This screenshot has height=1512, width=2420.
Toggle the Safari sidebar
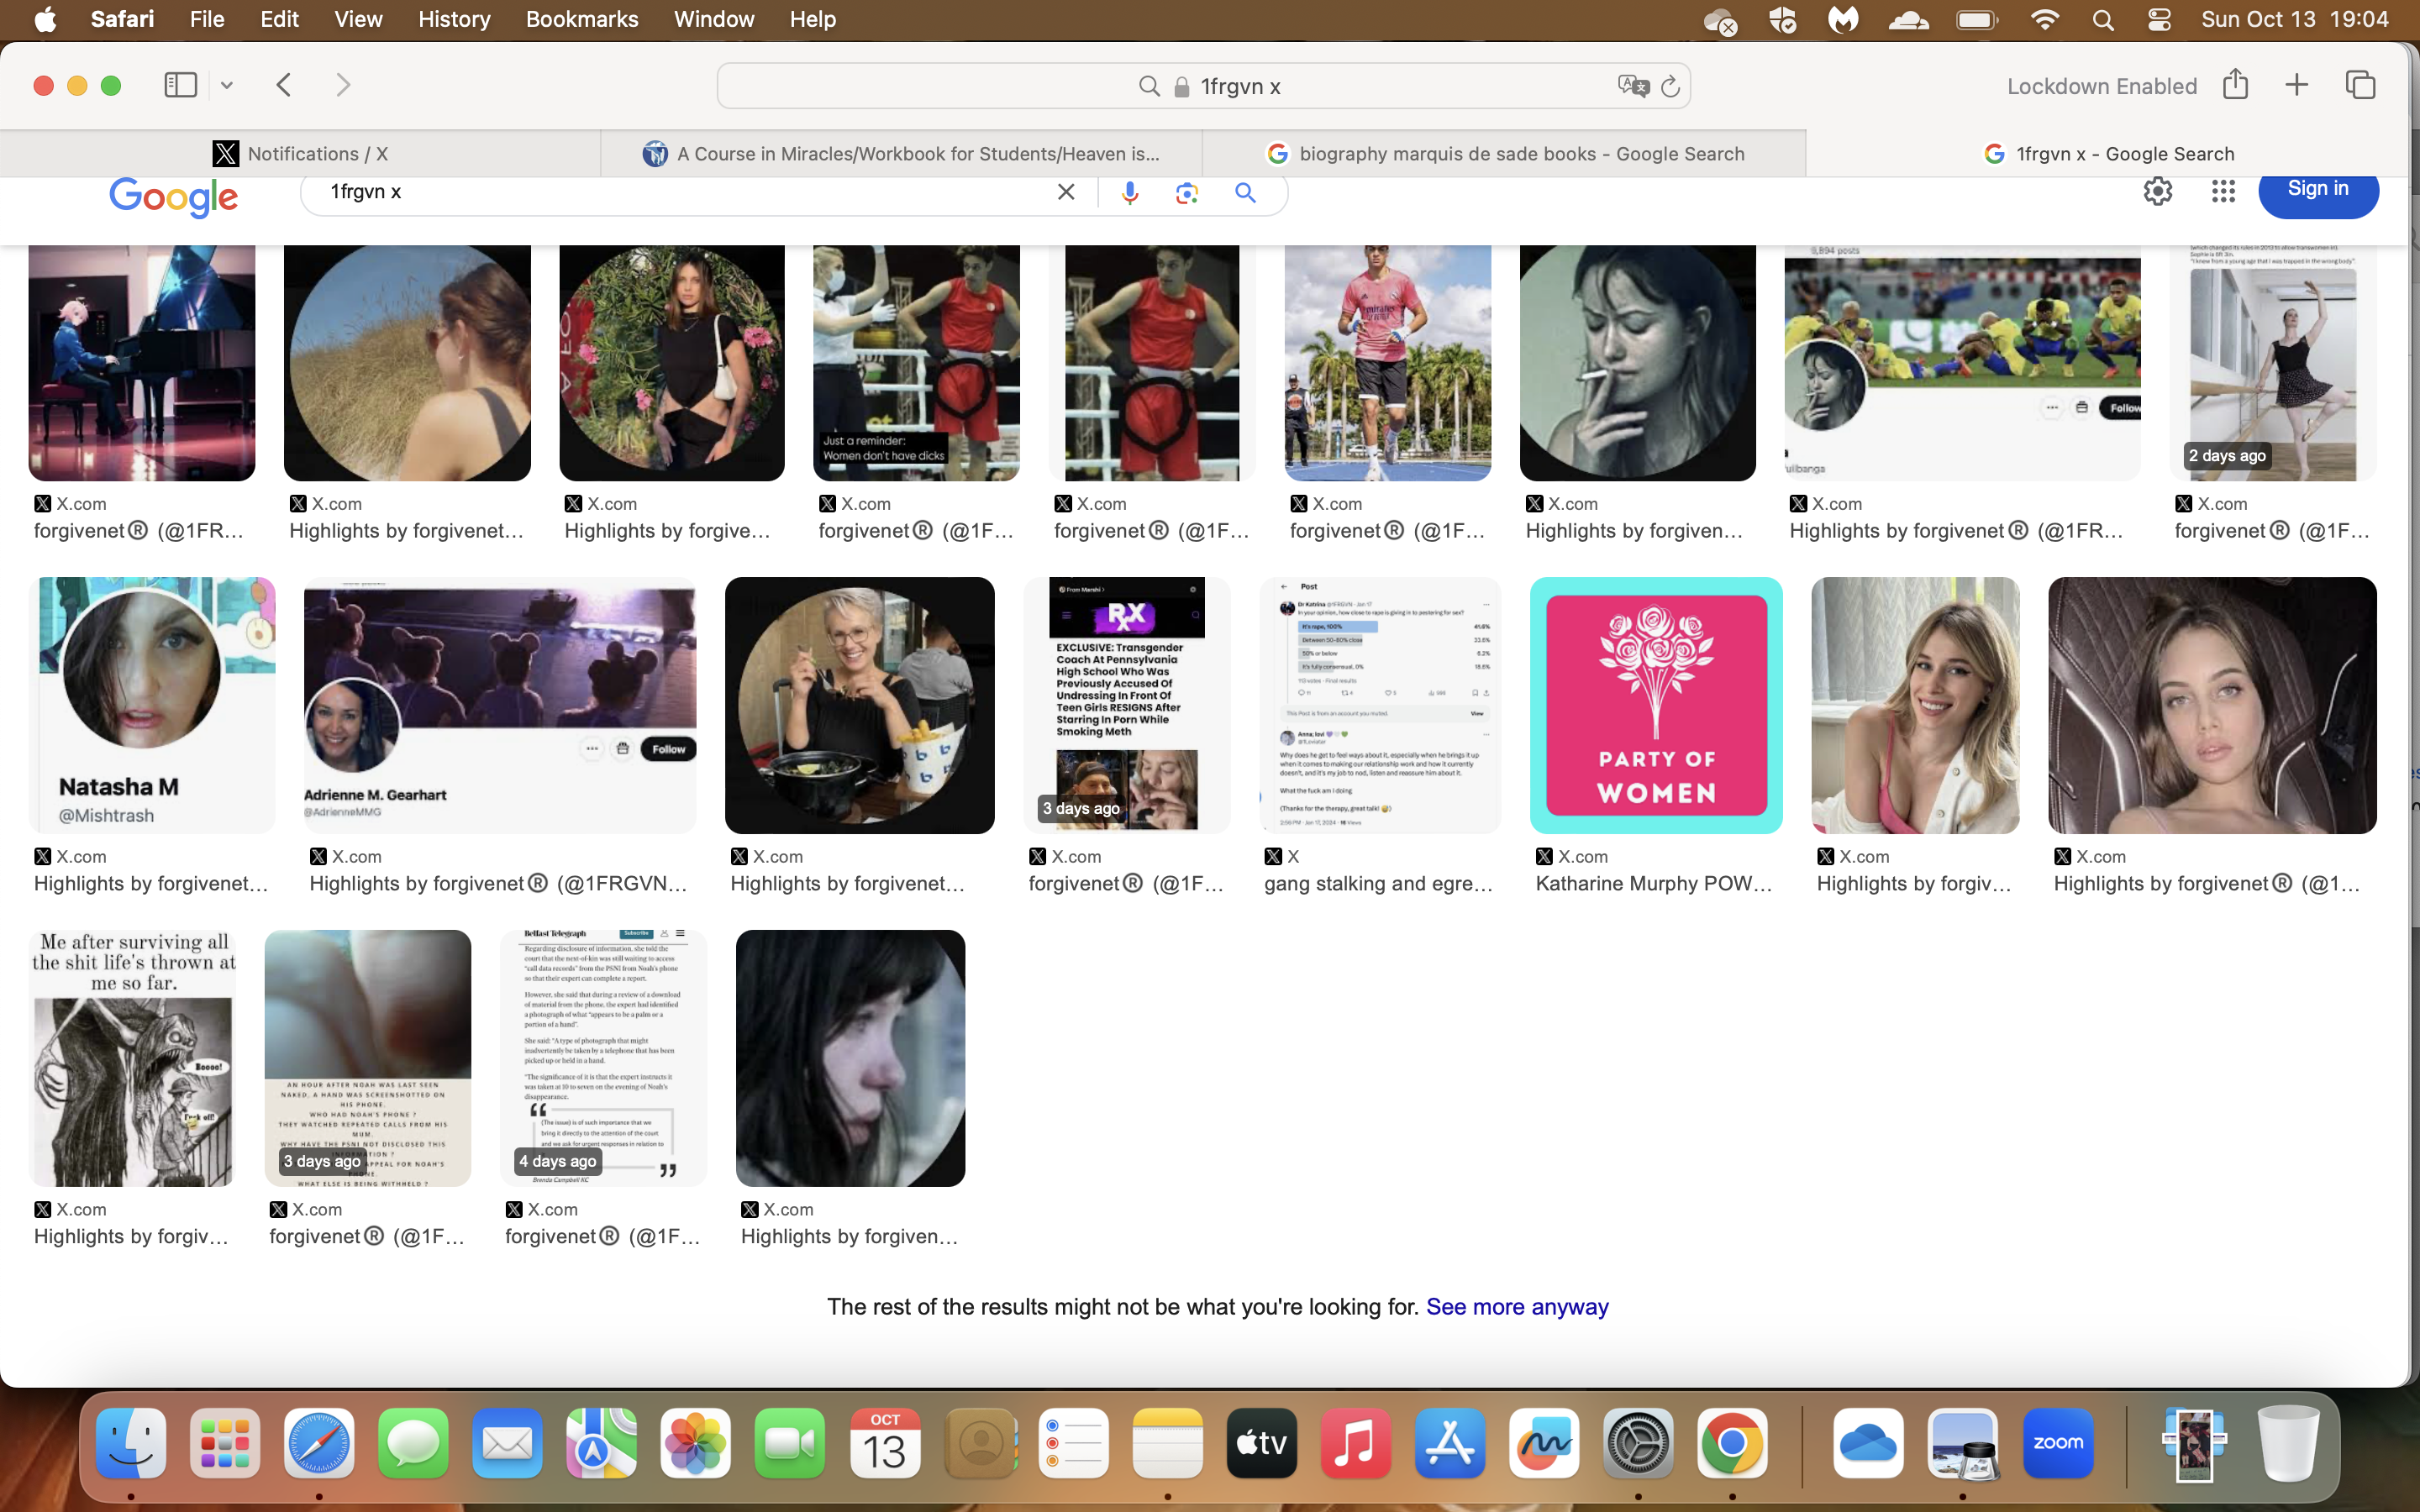tap(181, 85)
